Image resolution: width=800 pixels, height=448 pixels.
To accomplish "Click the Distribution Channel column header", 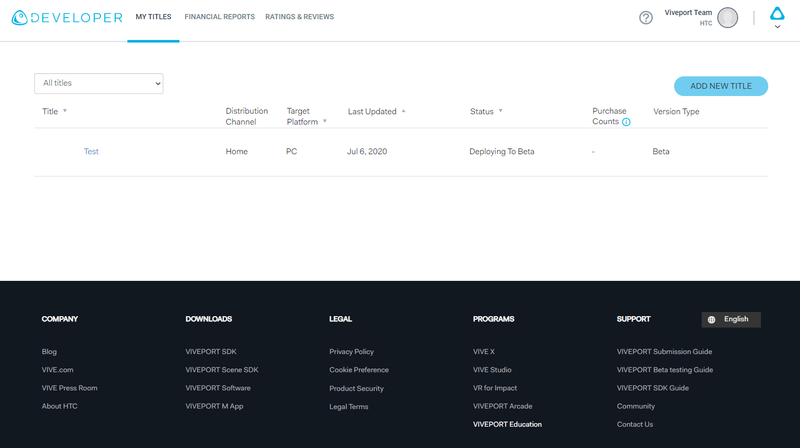I will point(246,116).
